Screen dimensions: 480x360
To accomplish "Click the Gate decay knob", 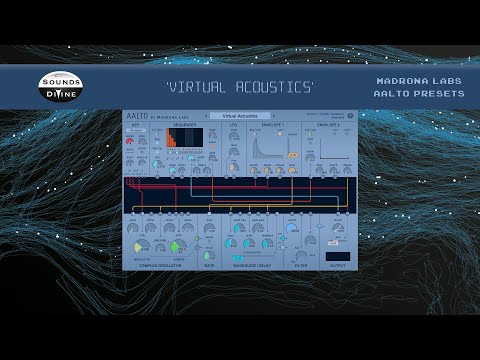I will 209,256.
